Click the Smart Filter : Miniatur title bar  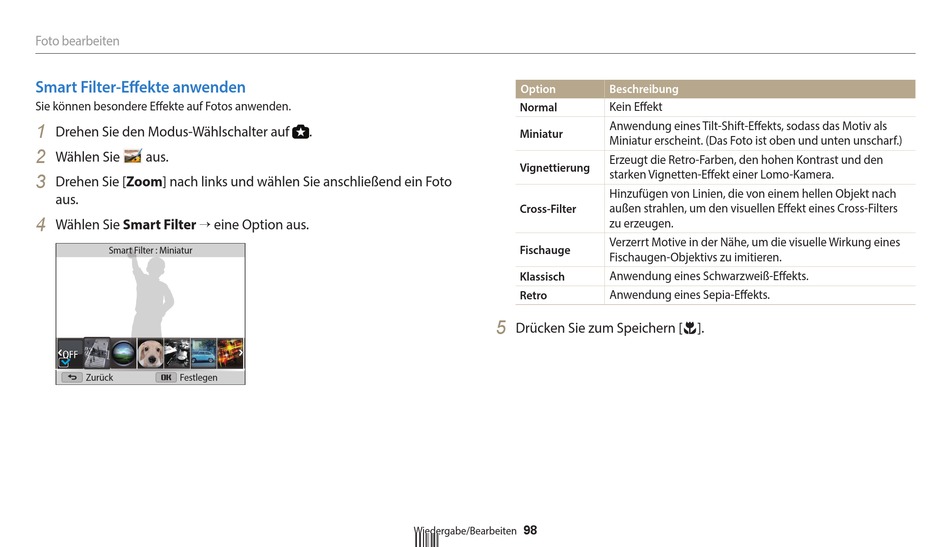coord(150,250)
